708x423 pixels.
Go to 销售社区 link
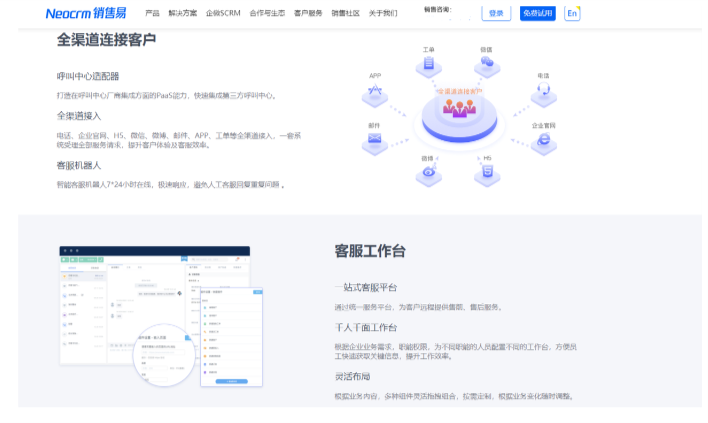tap(345, 14)
